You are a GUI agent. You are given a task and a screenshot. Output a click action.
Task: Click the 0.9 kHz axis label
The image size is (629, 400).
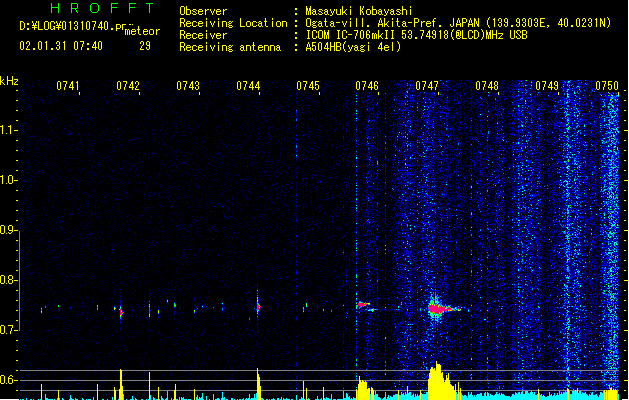(x=8, y=230)
